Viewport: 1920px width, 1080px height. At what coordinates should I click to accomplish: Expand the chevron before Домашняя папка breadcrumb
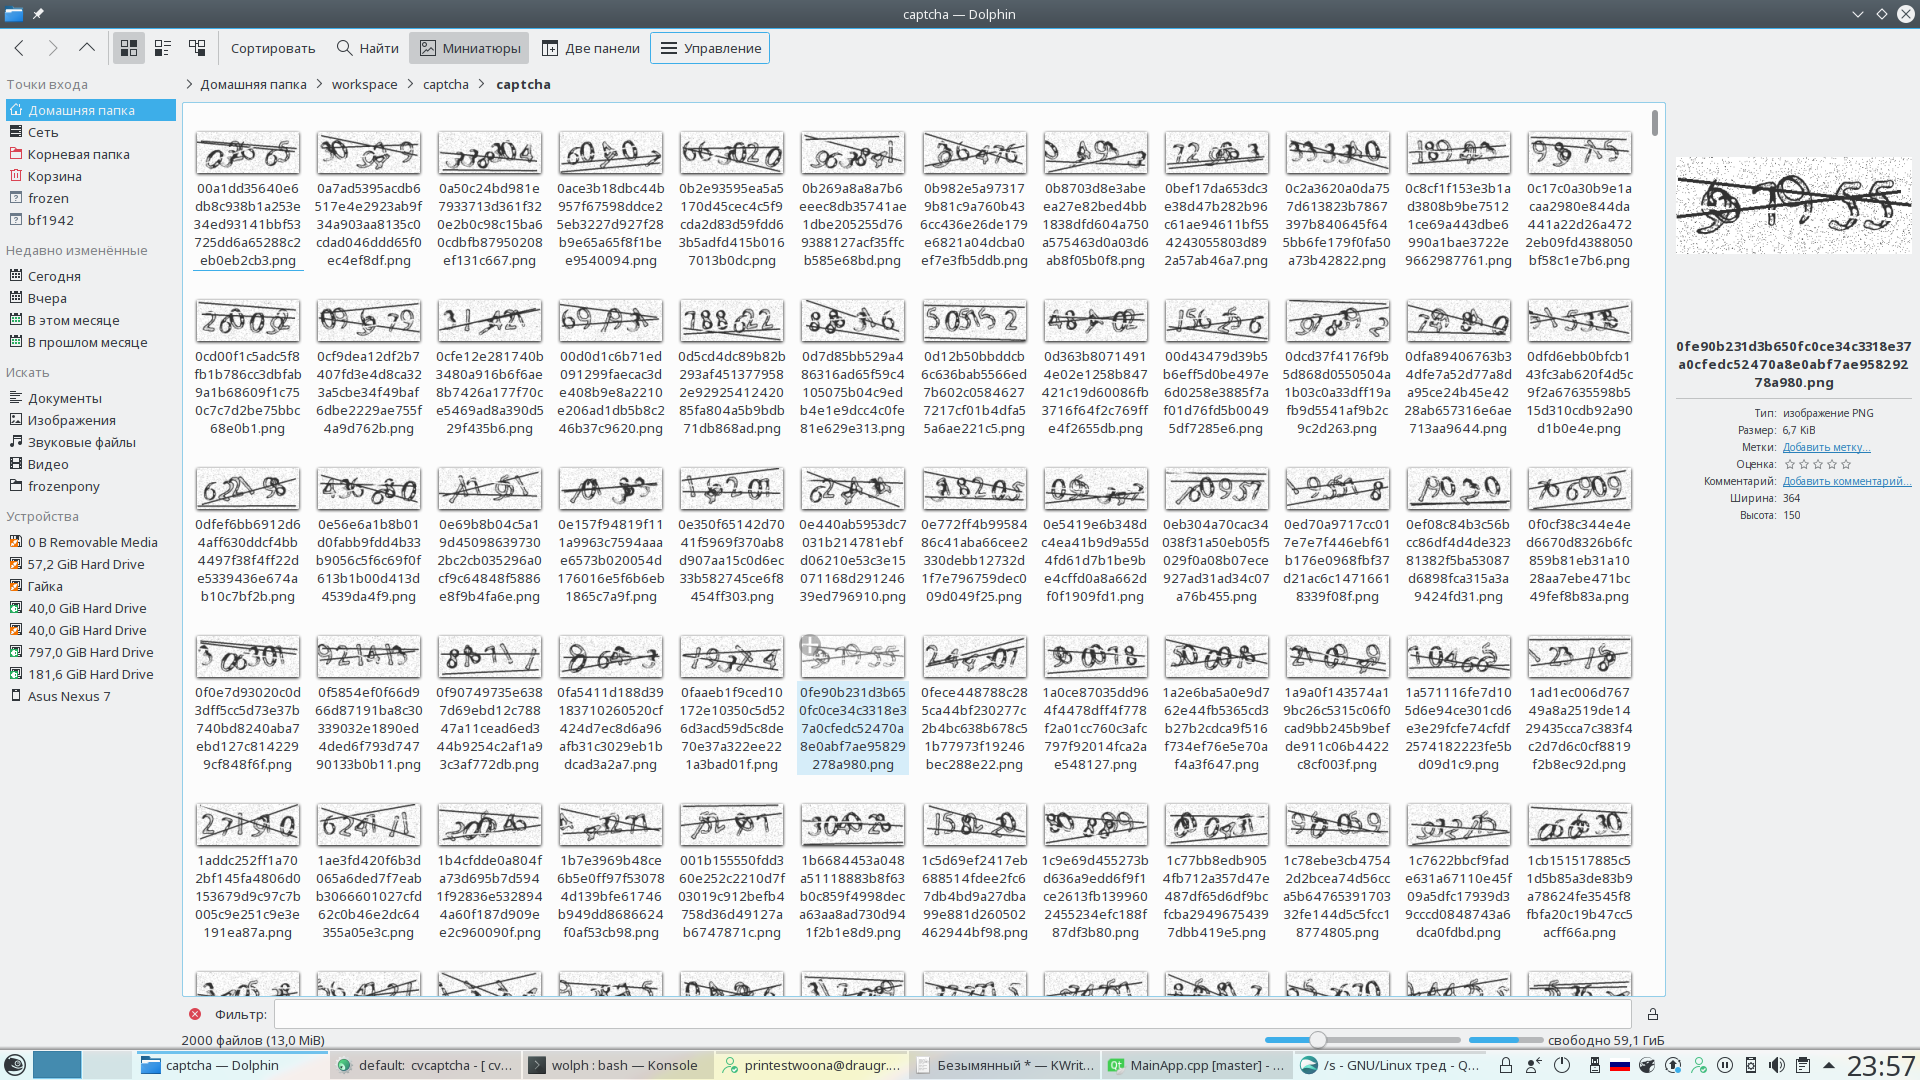[x=189, y=85]
